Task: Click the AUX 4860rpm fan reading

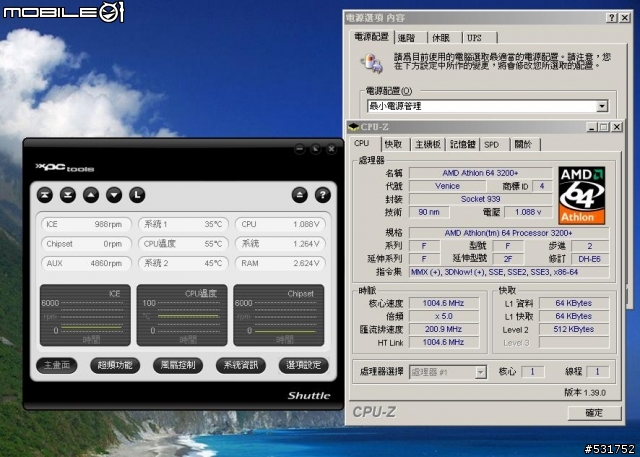Action: pos(86,264)
